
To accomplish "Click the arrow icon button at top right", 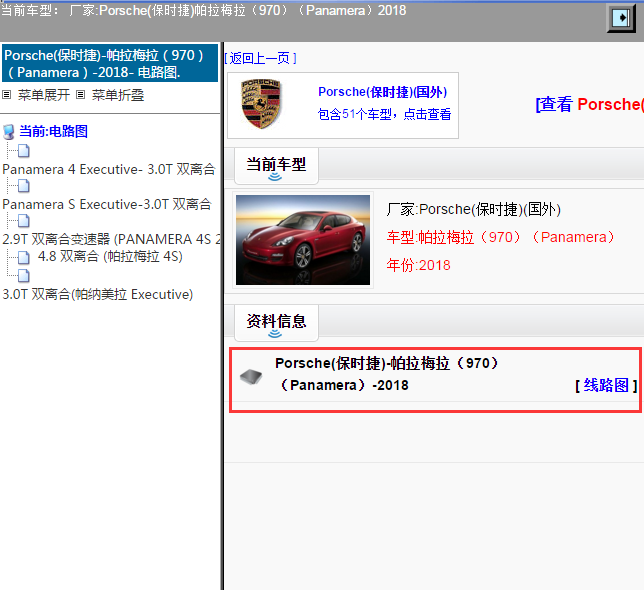I will click(x=621, y=18).
